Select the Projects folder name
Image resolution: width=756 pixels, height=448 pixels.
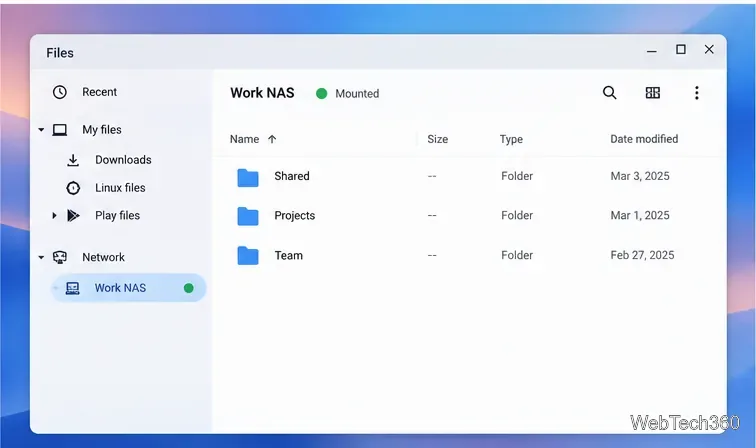click(295, 216)
